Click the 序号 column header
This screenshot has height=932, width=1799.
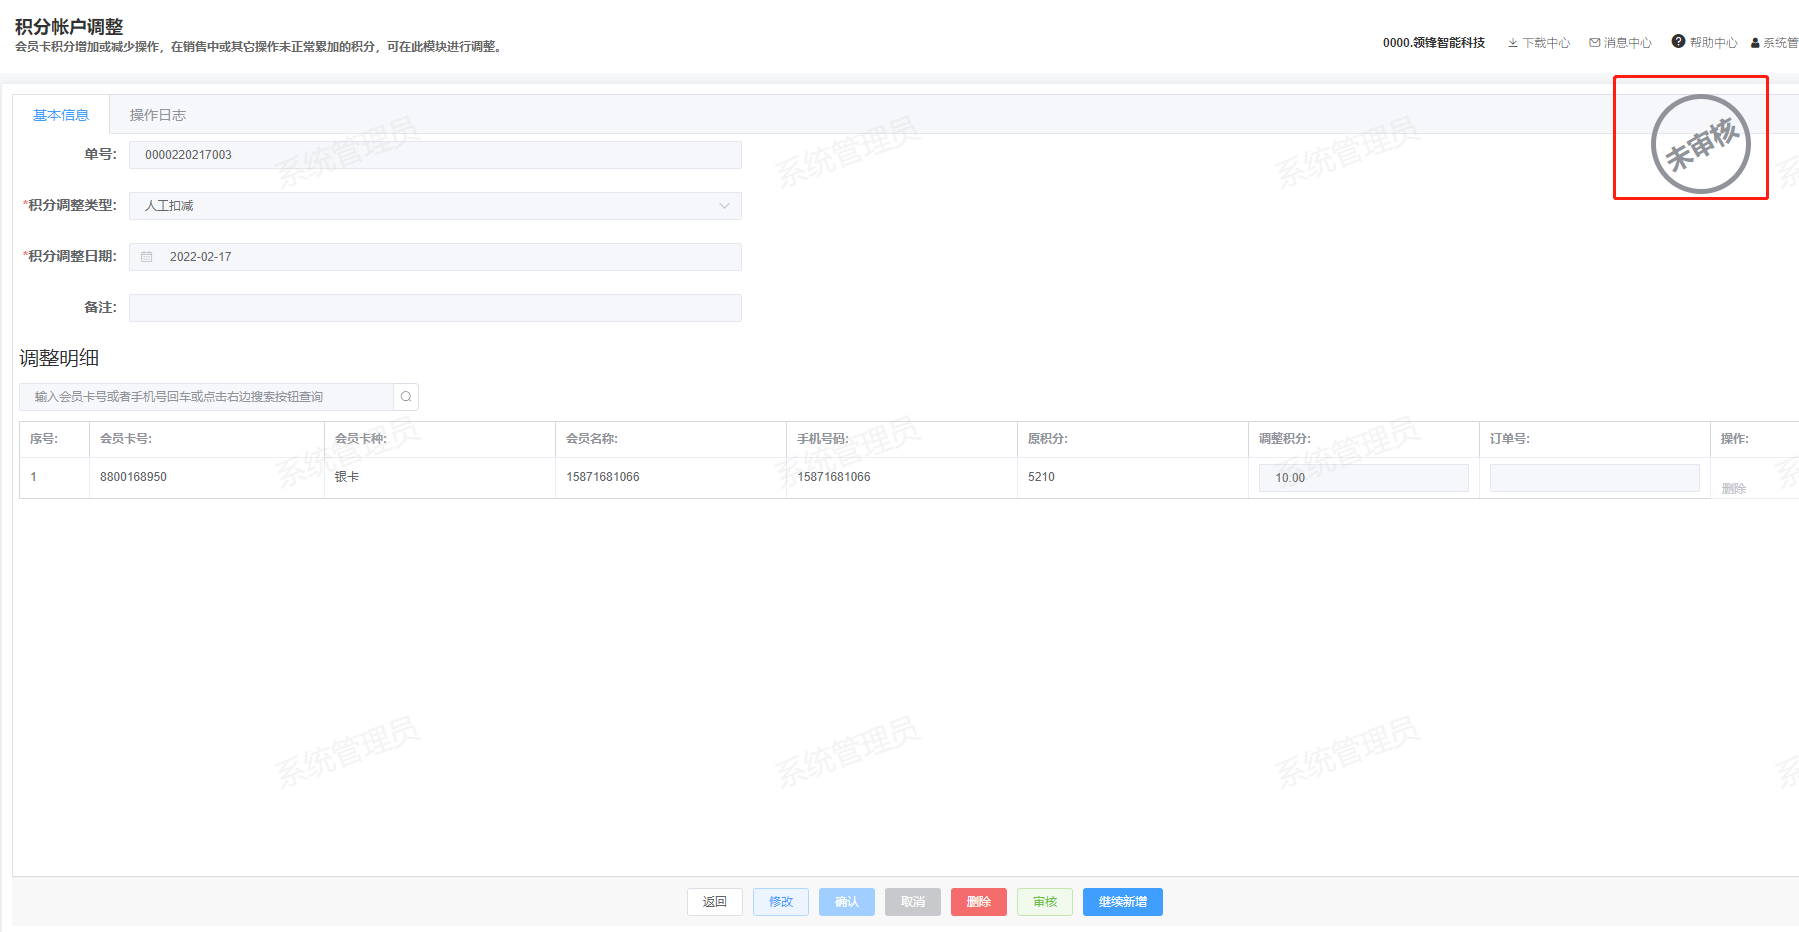point(44,439)
